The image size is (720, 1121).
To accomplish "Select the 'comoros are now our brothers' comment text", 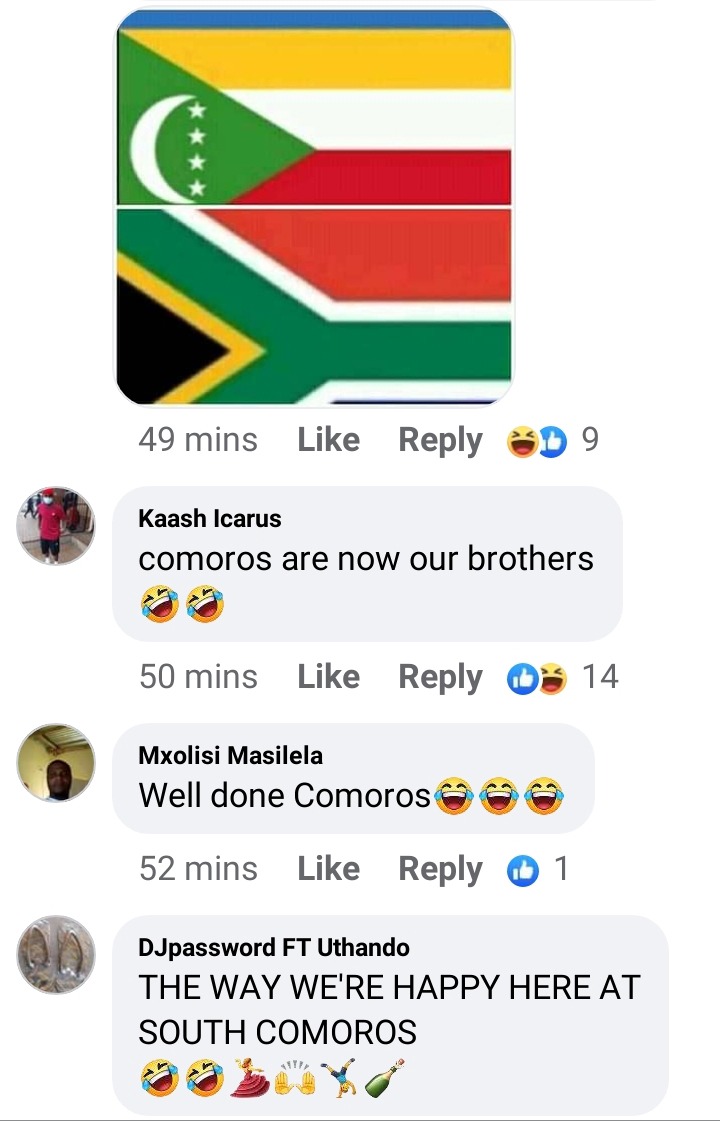I will pos(365,558).
